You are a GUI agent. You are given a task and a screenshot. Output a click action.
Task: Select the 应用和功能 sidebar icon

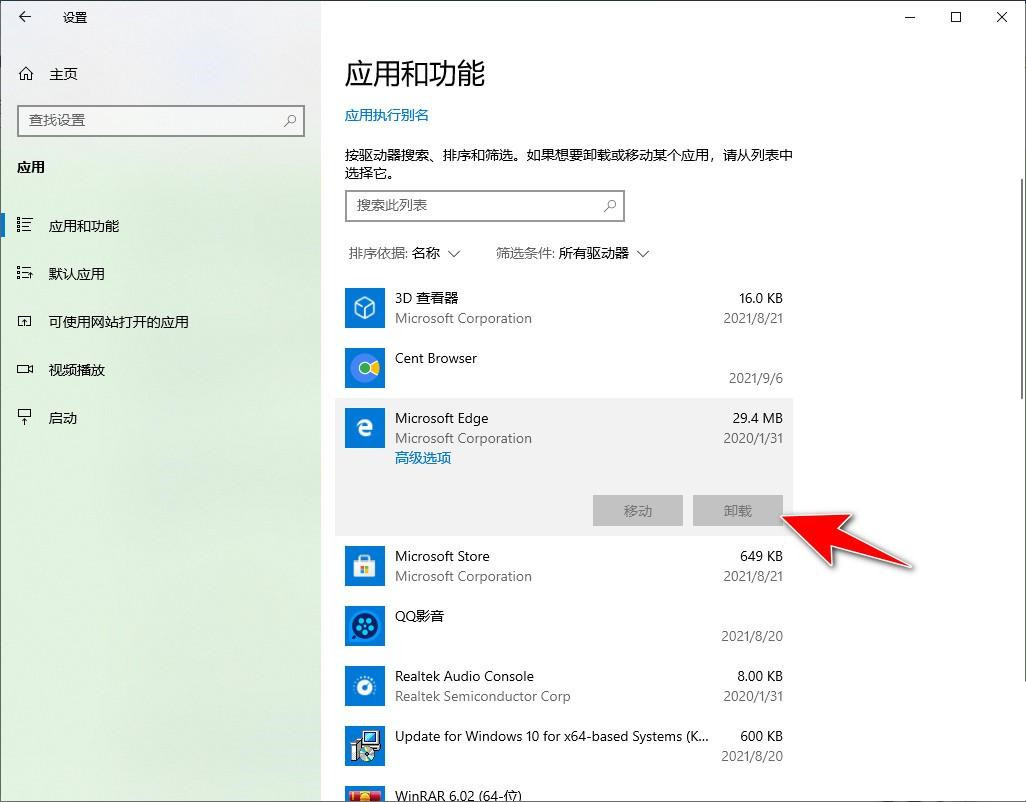[24, 226]
